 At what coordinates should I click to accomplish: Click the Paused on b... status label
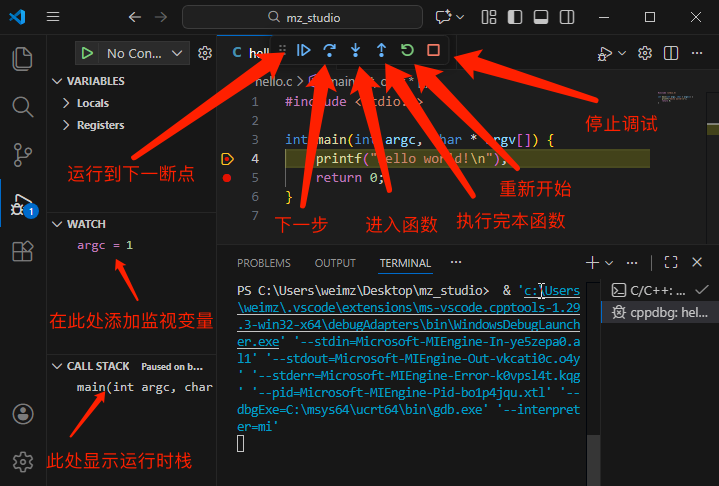coord(172,367)
